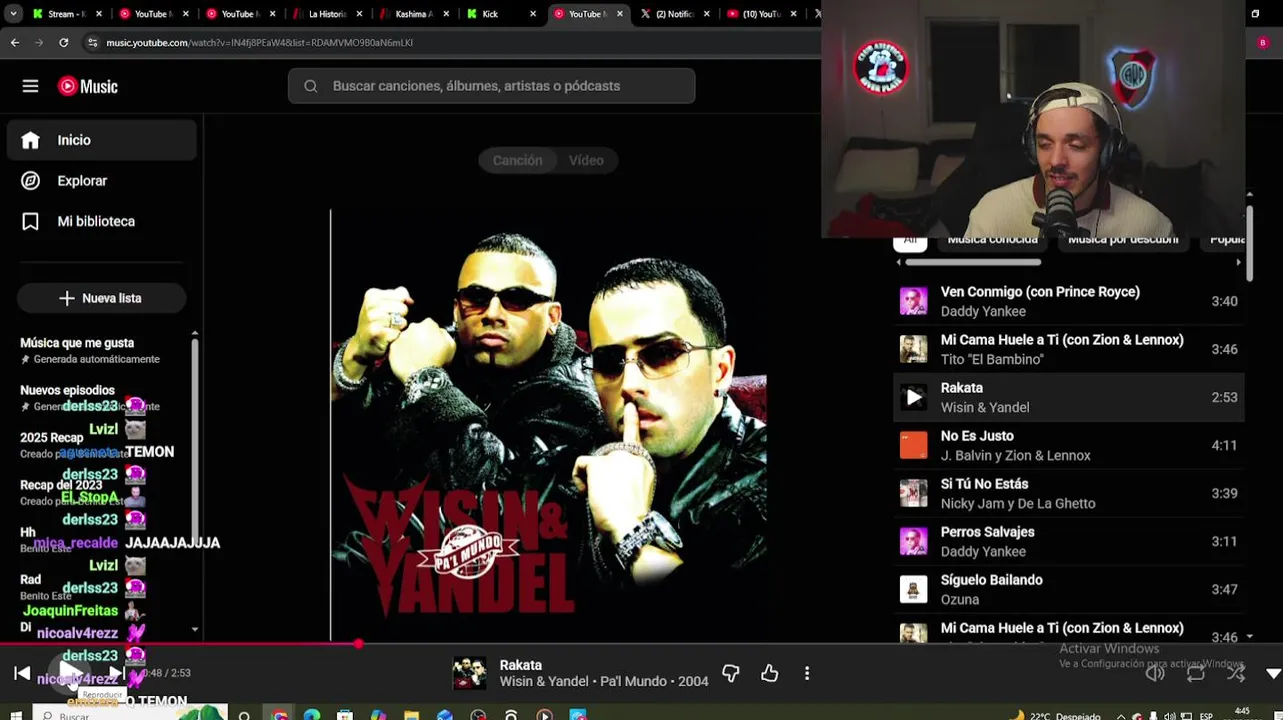Click the Síguelo Bailando thumbnail
This screenshot has height=720, width=1283.
pyautogui.click(x=913, y=589)
